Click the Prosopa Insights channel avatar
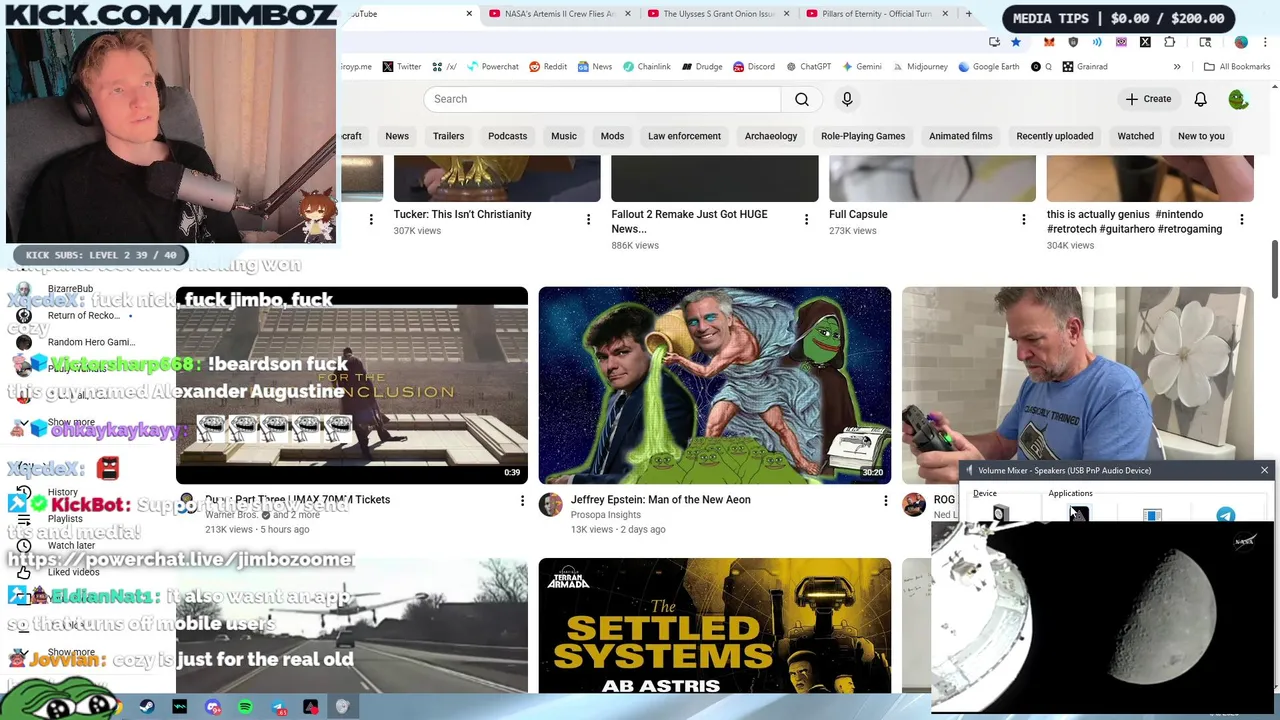 (x=551, y=504)
